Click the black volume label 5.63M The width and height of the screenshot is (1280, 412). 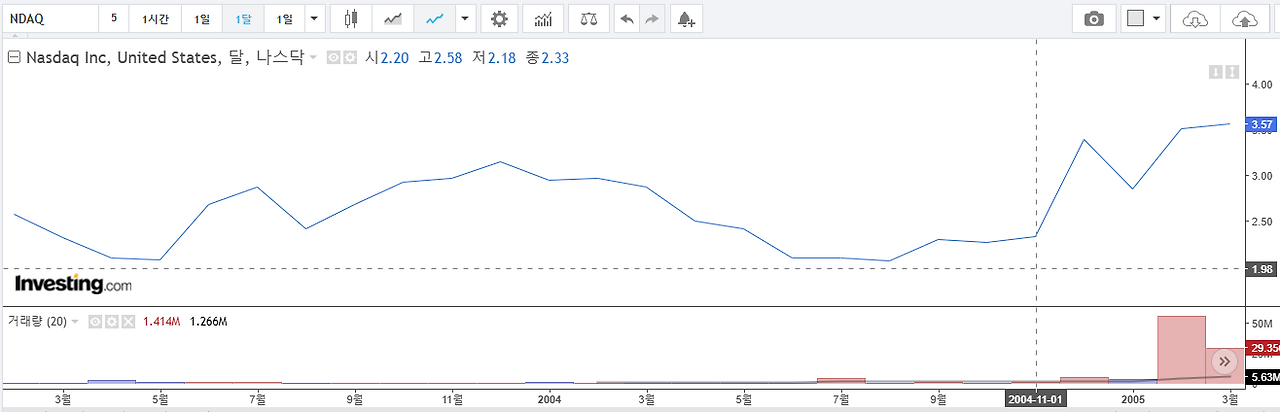click(1263, 377)
